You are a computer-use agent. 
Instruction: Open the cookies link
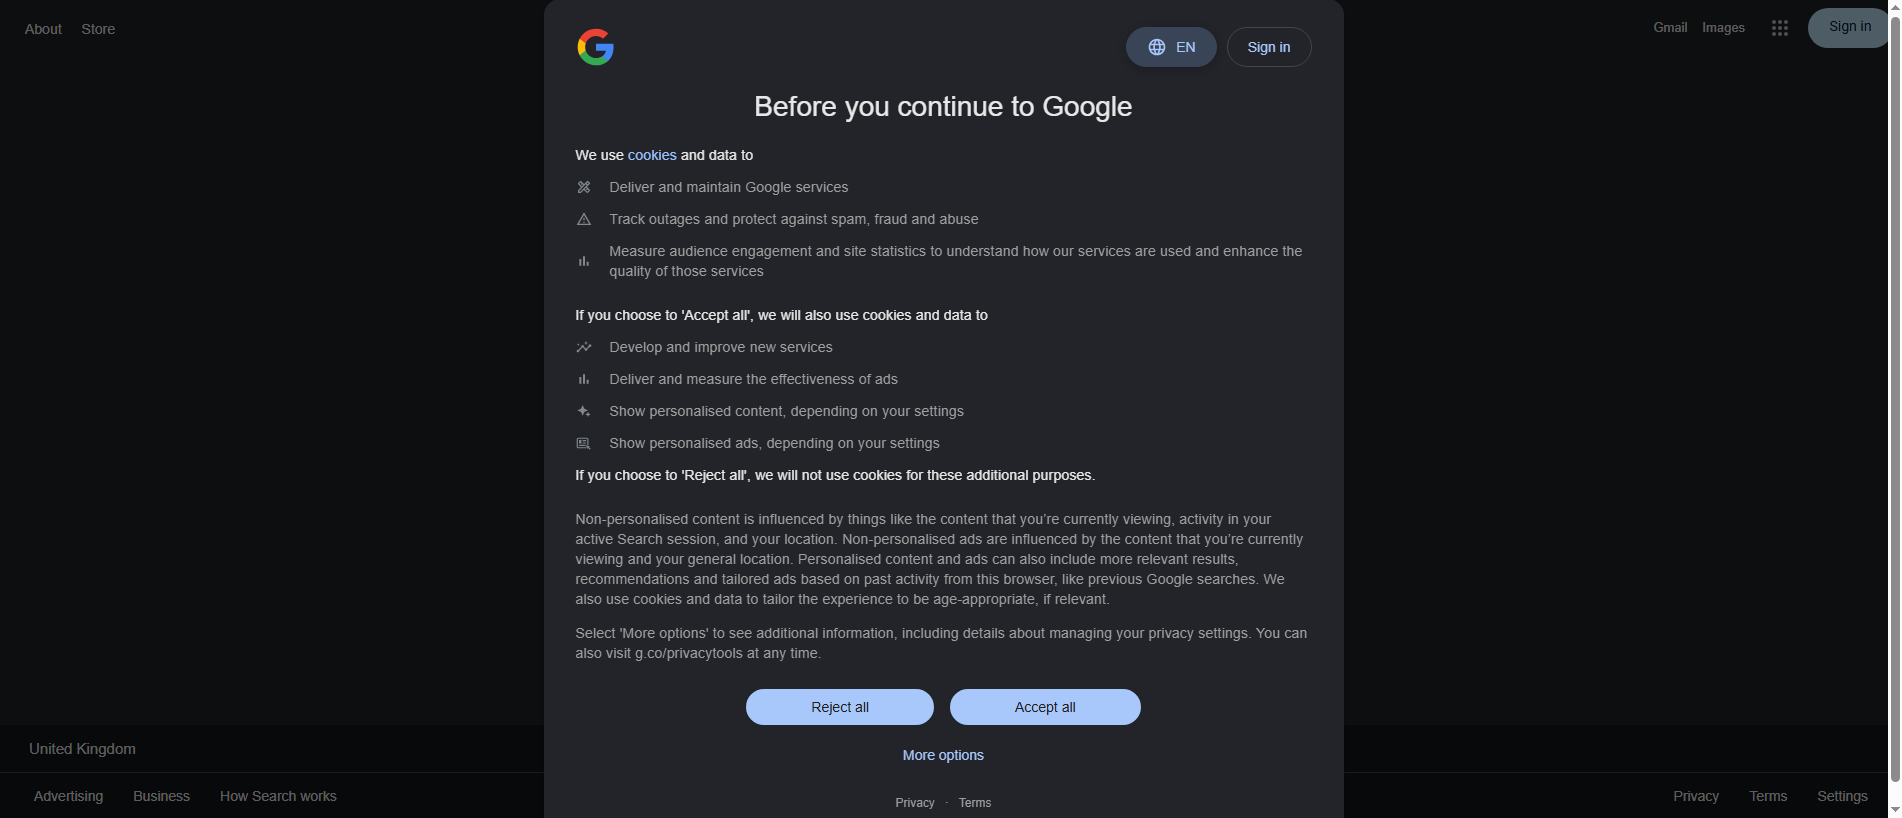652,155
